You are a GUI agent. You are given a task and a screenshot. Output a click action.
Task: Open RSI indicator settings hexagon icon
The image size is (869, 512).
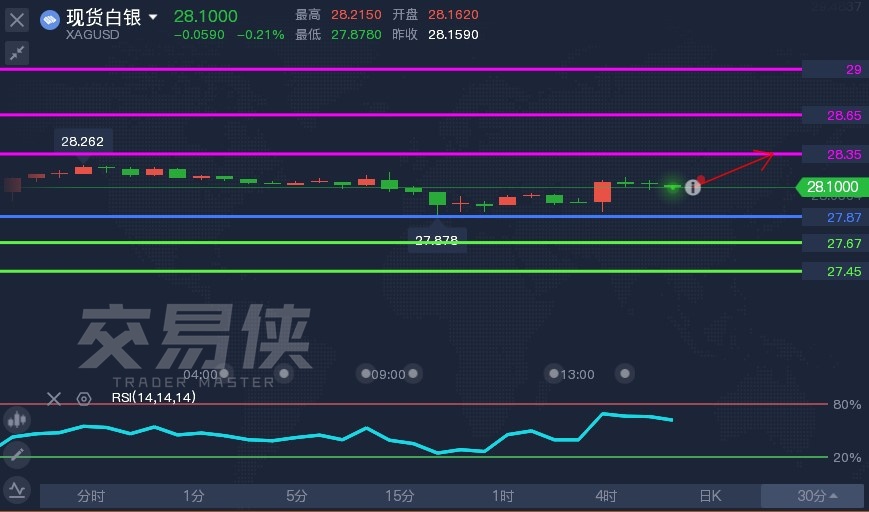point(84,398)
